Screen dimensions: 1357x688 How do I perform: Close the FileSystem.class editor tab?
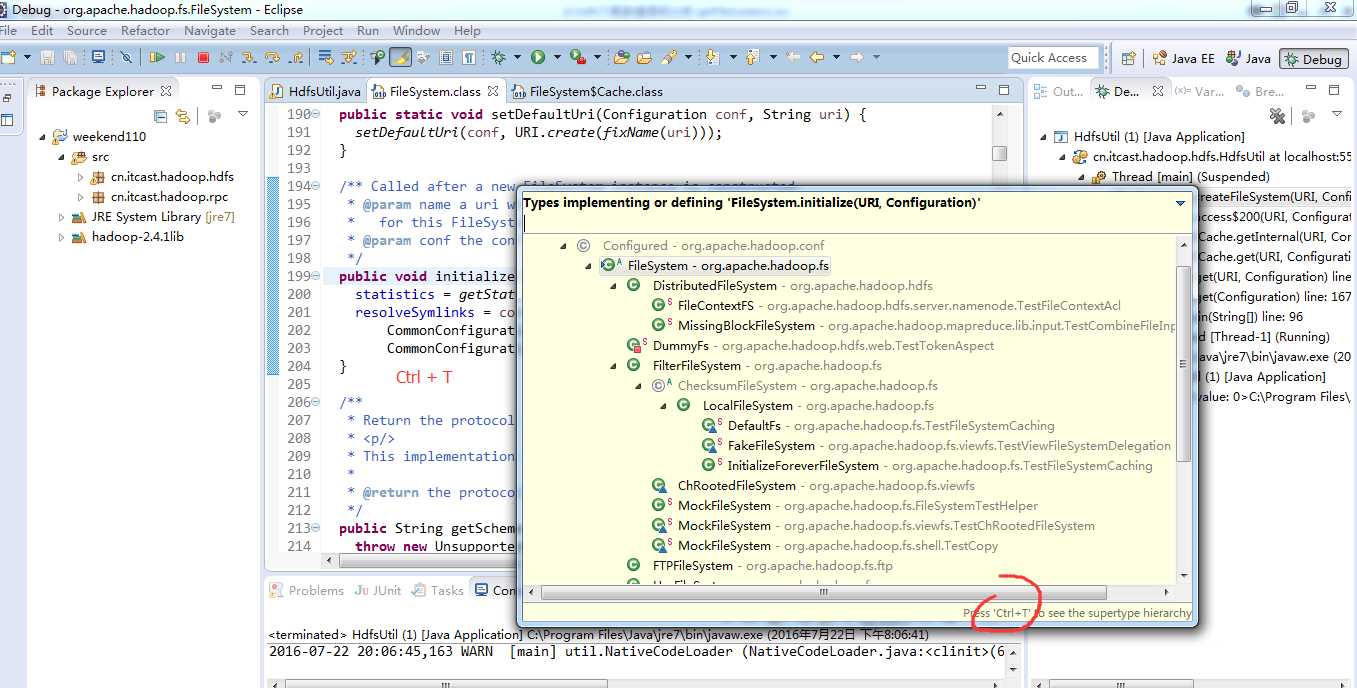coord(493,91)
